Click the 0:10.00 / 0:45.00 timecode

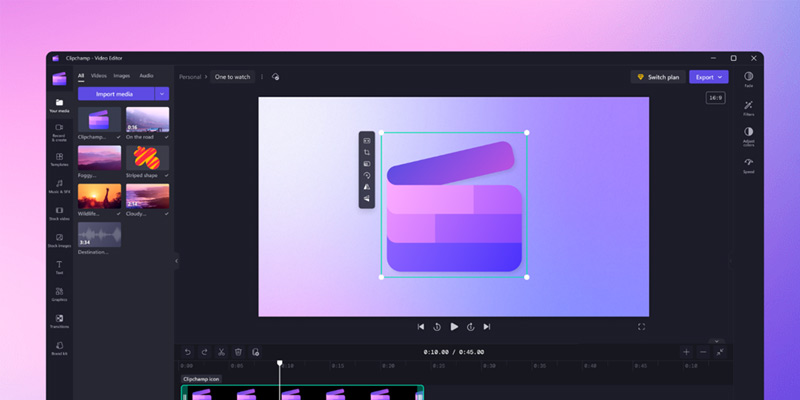(454, 352)
